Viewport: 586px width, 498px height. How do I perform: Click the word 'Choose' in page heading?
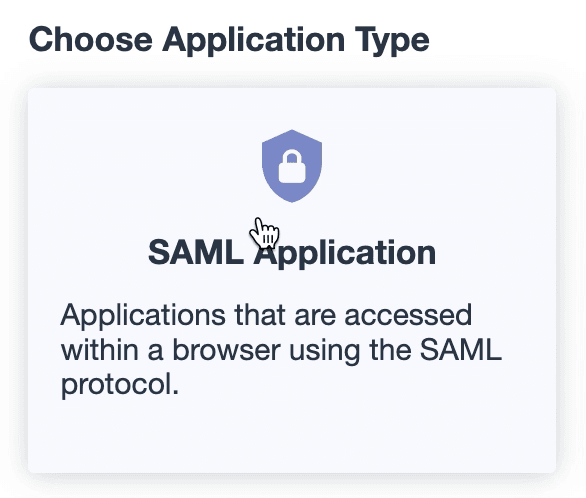pos(91,40)
